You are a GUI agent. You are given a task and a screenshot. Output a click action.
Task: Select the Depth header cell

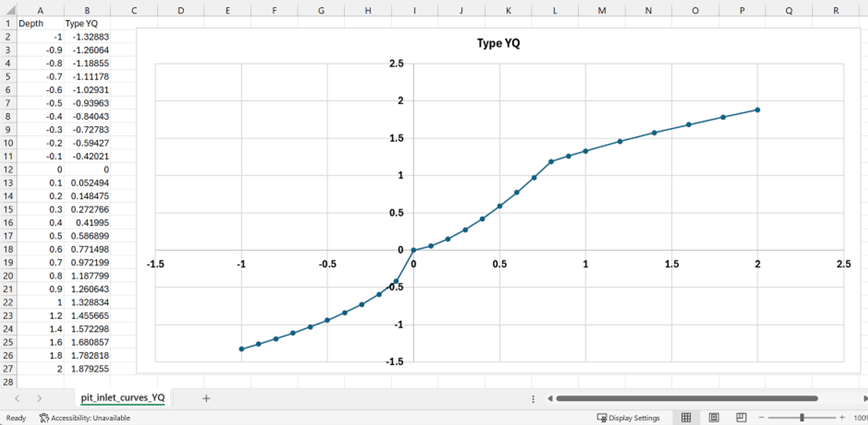(30, 23)
